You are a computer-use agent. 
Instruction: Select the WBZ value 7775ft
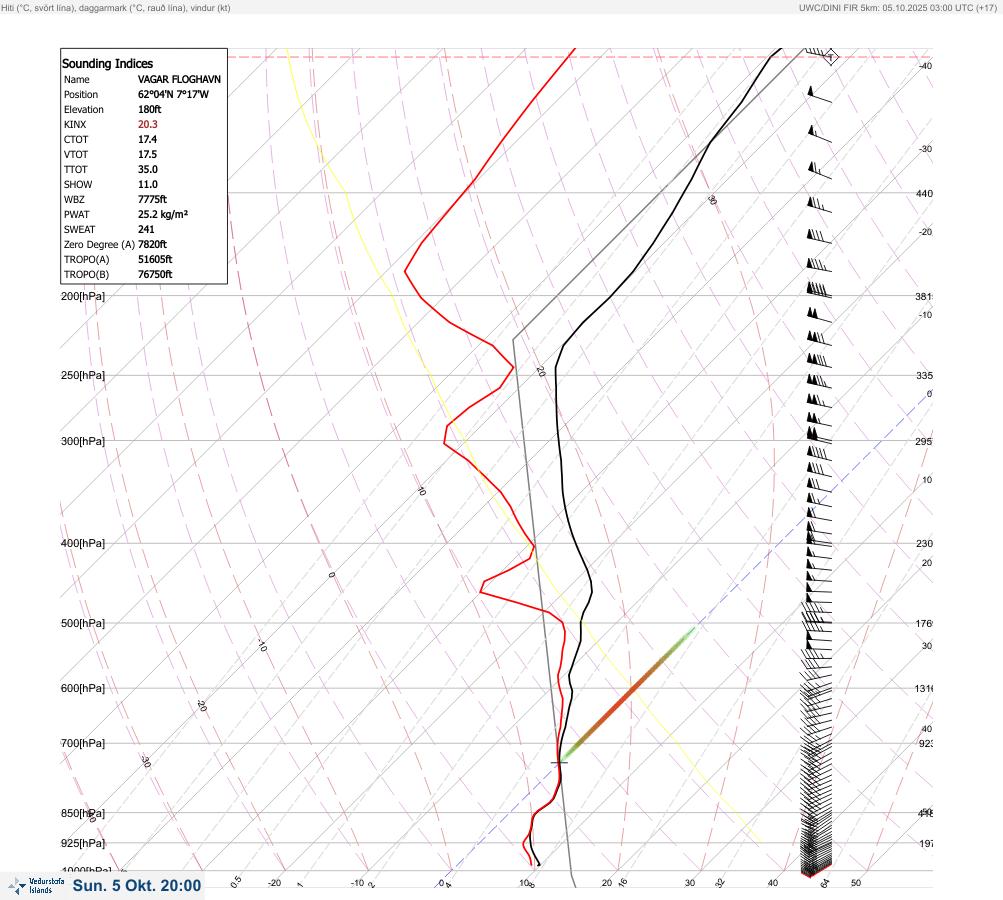pyautogui.click(x=152, y=200)
